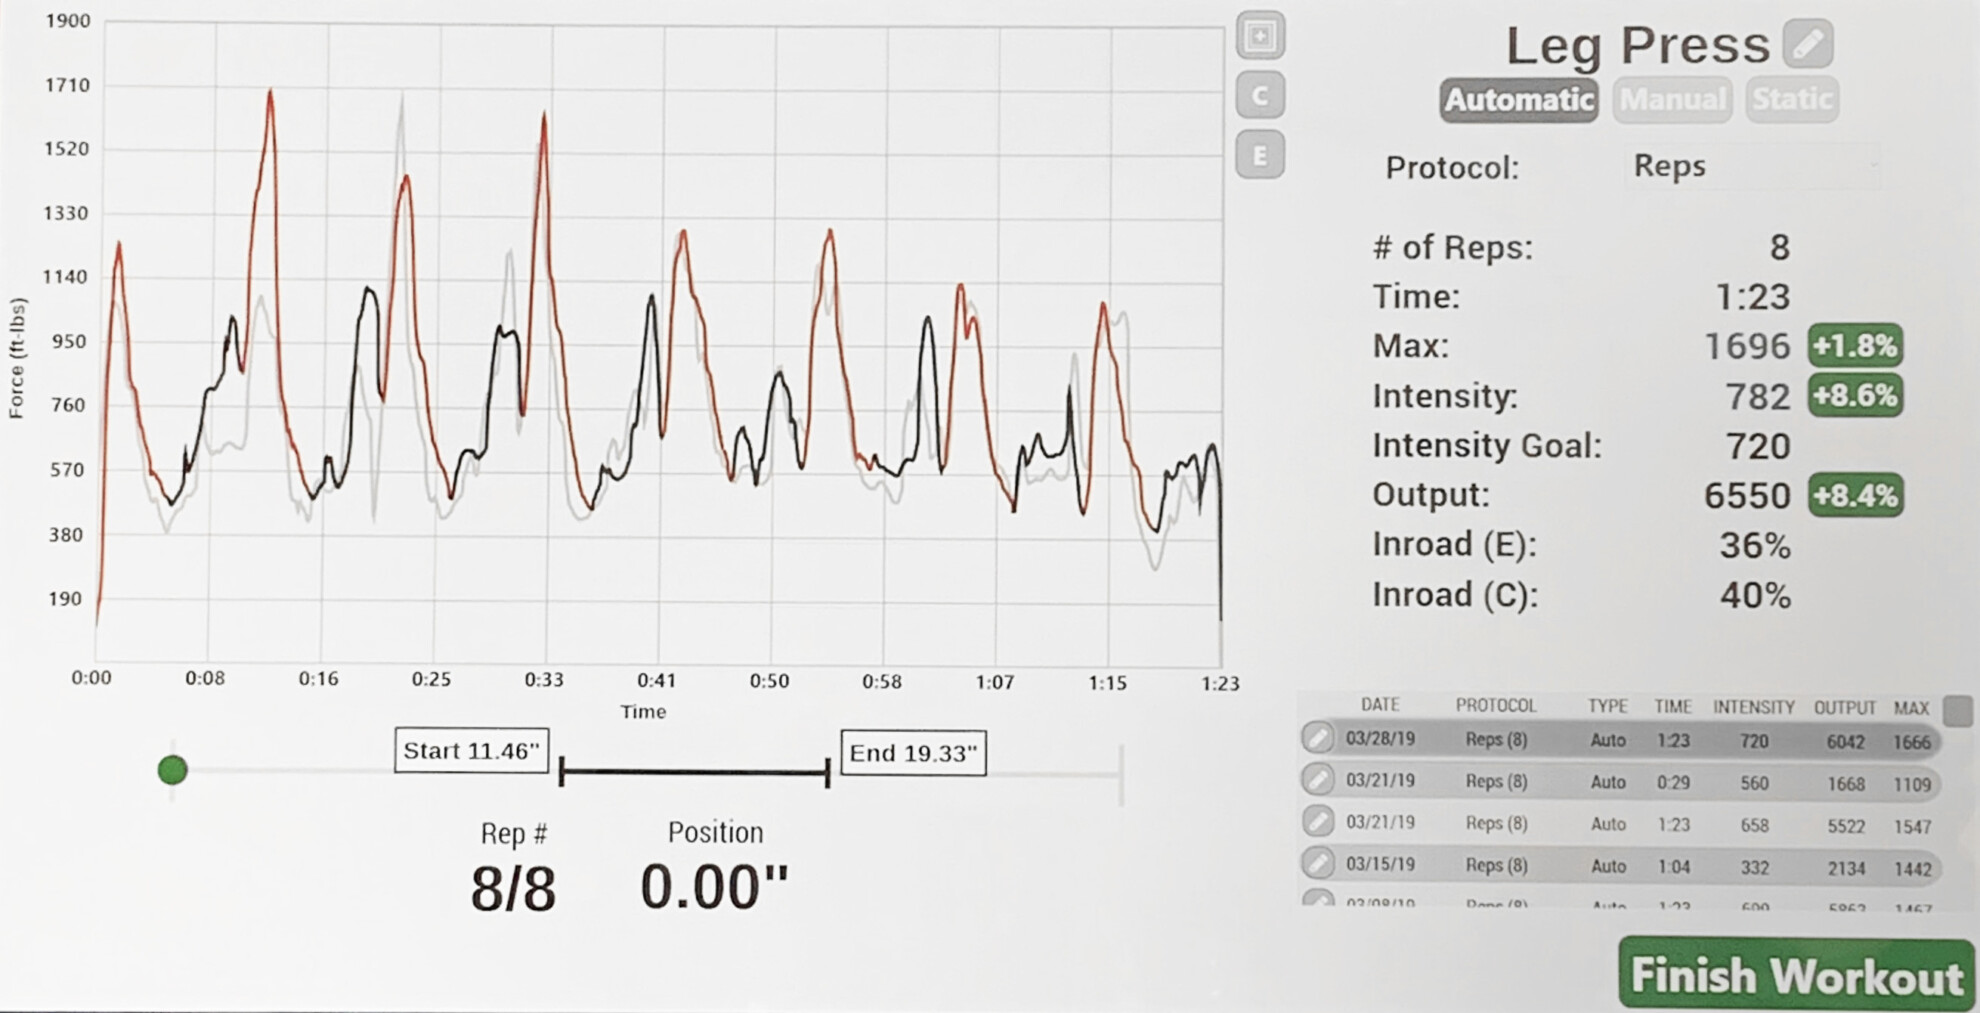1980x1013 pixels.
Task: Click the Finish Workout button
Action: pos(1796,974)
